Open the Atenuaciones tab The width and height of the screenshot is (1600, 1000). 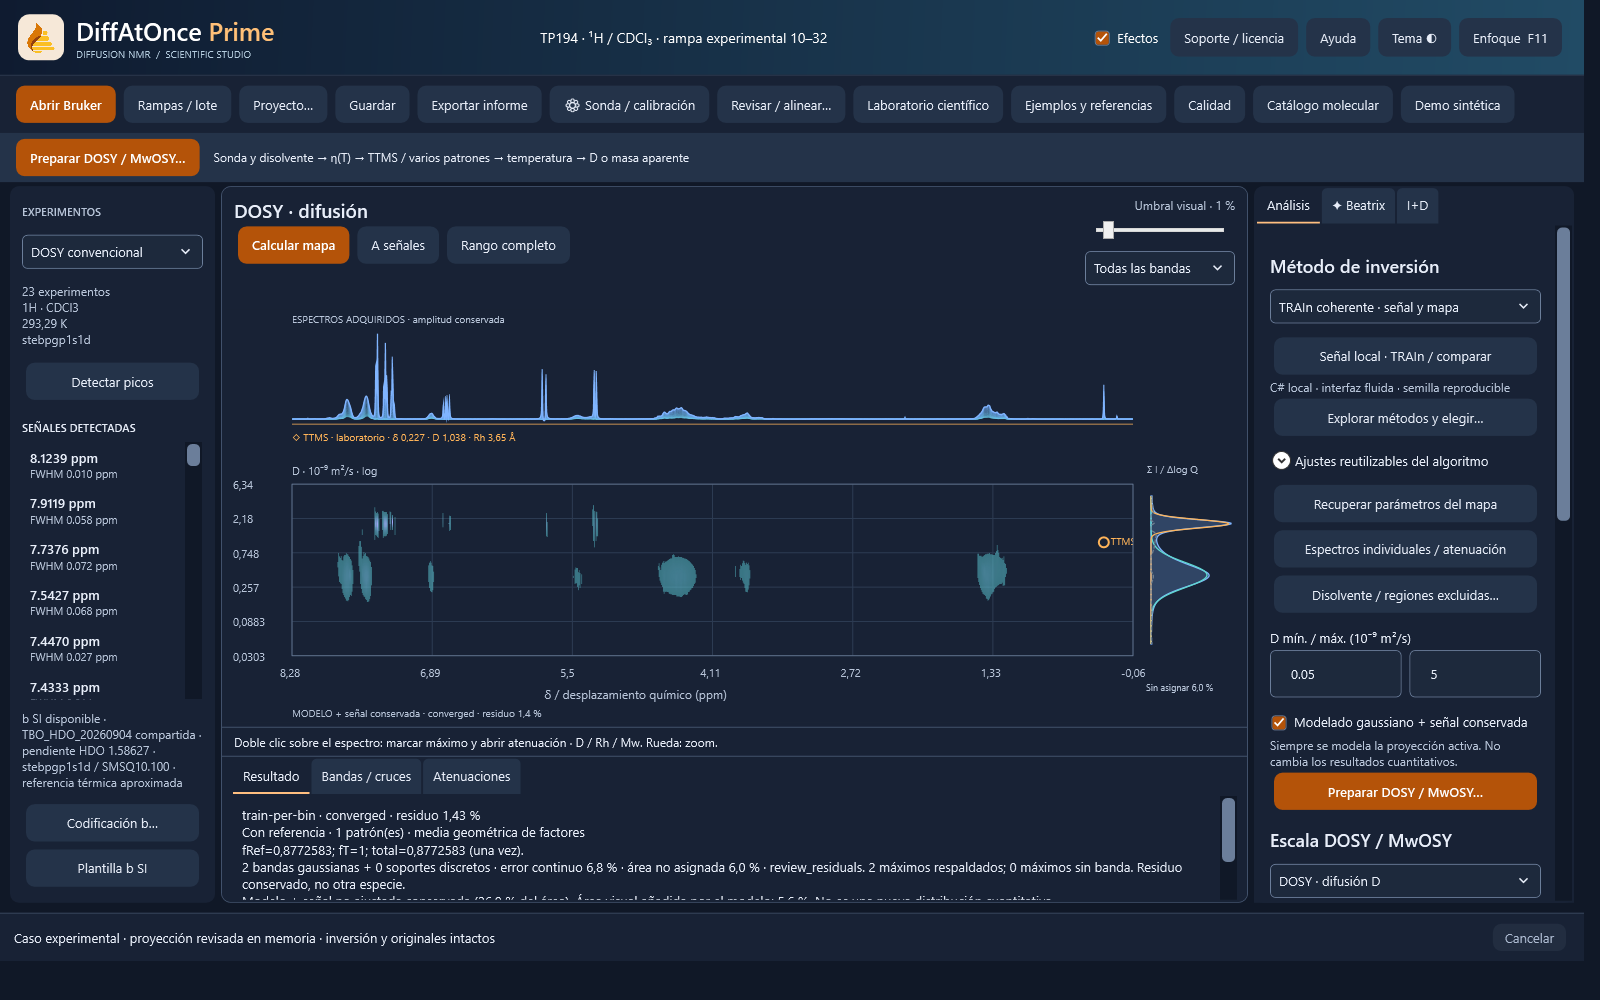[472, 777]
